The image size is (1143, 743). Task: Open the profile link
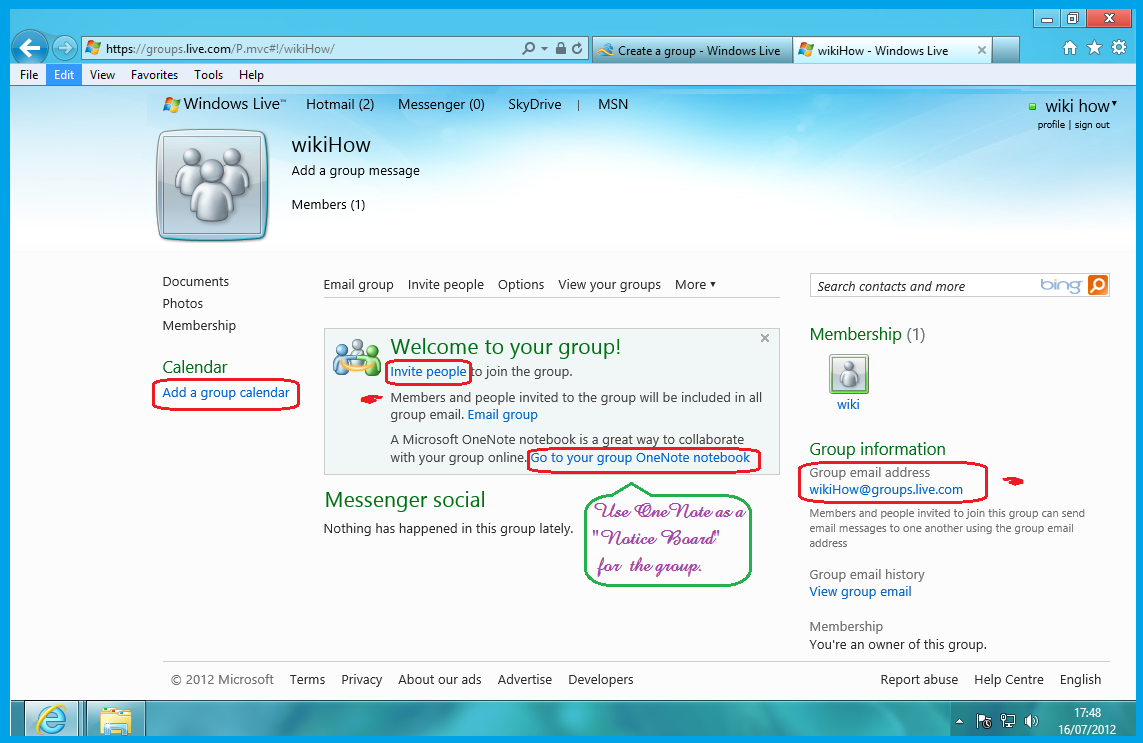pyautogui.click(x=1051, y=125)
